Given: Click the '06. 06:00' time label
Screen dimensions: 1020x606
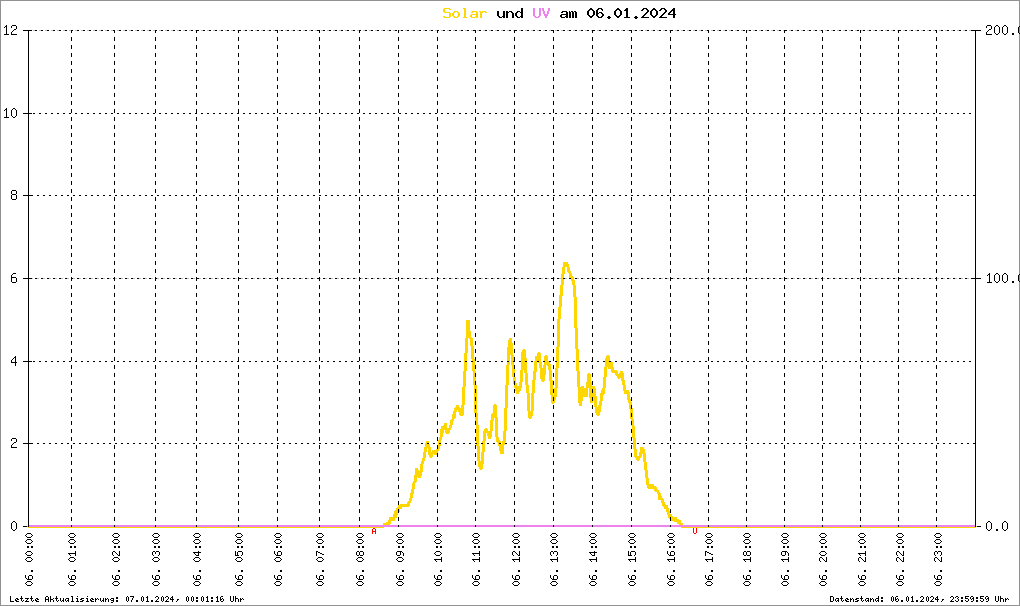Looking at the screenshot, I should 278,560.
